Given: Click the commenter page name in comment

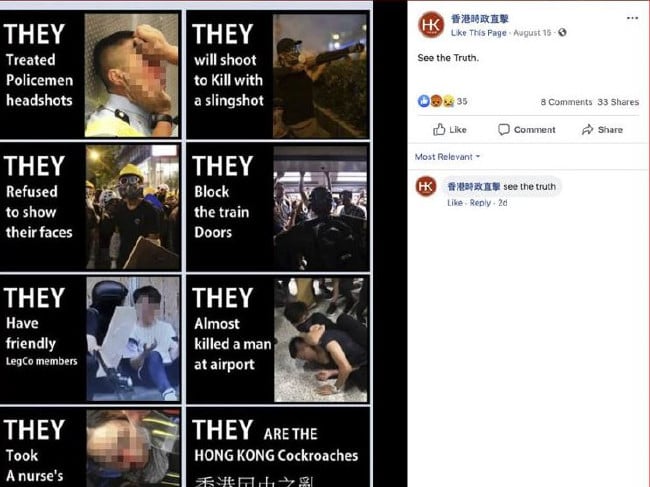Looking at the screenshot, I should (474, 187).
